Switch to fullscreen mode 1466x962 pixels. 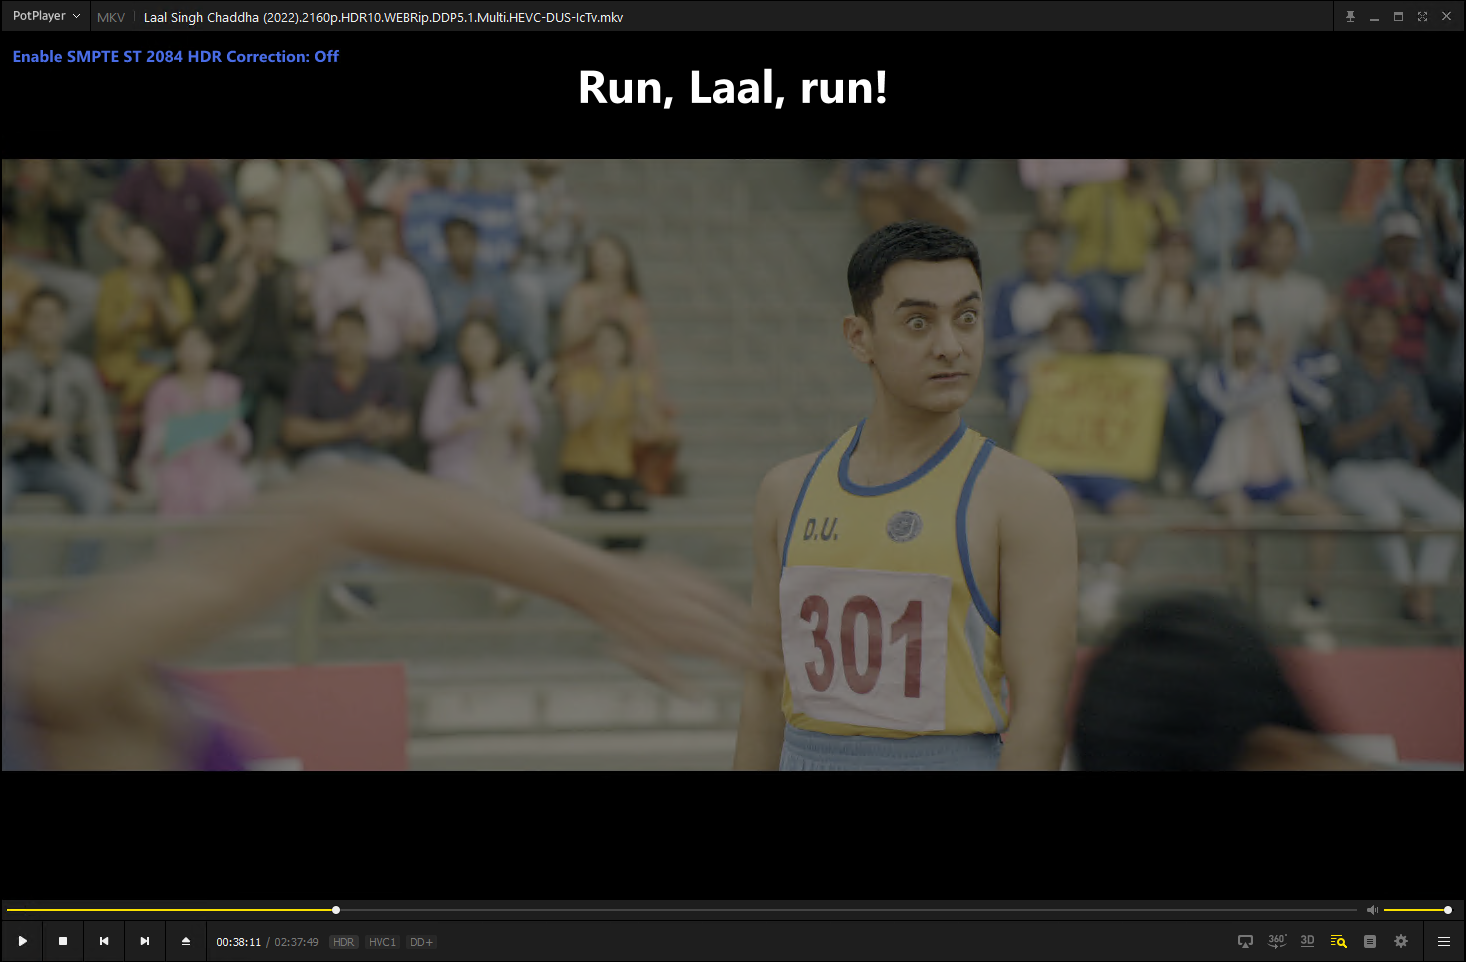(x=1422, y=17)
